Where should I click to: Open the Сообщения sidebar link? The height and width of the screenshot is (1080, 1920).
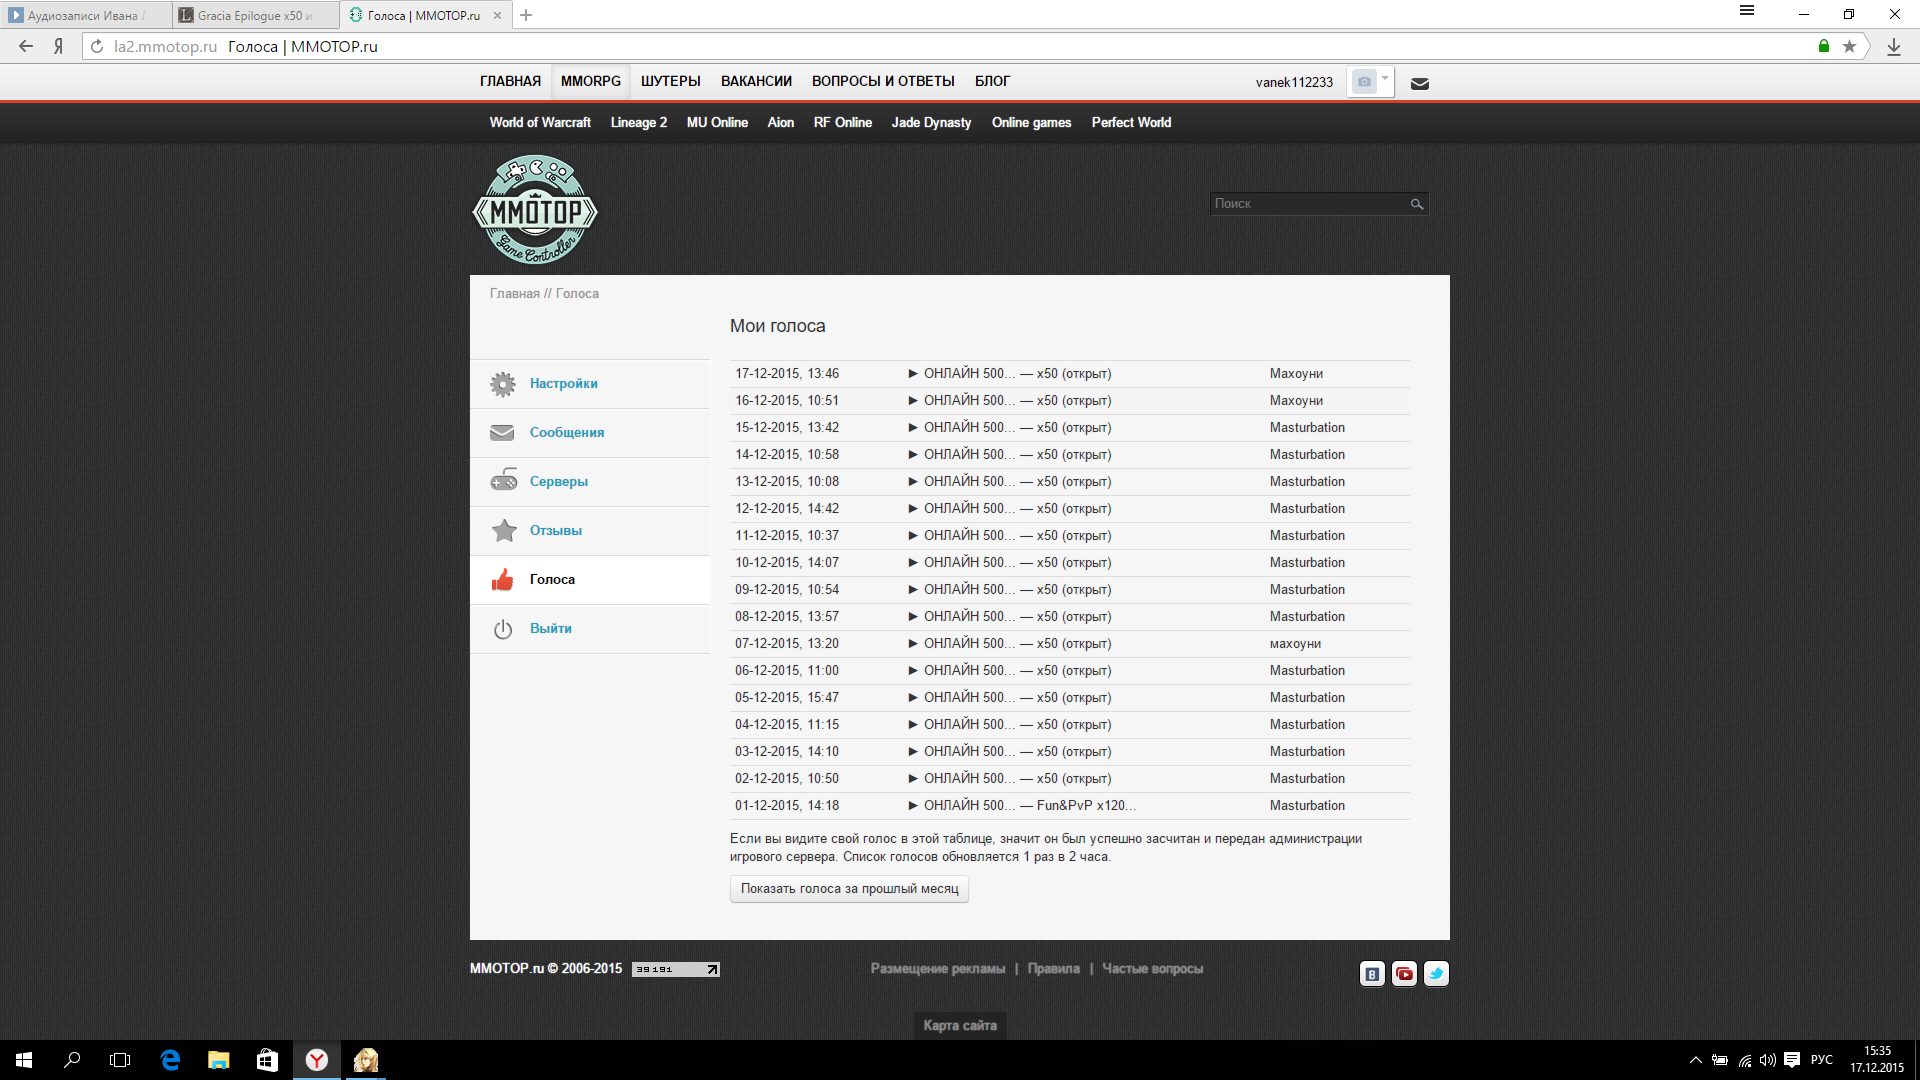pos(566,433)
